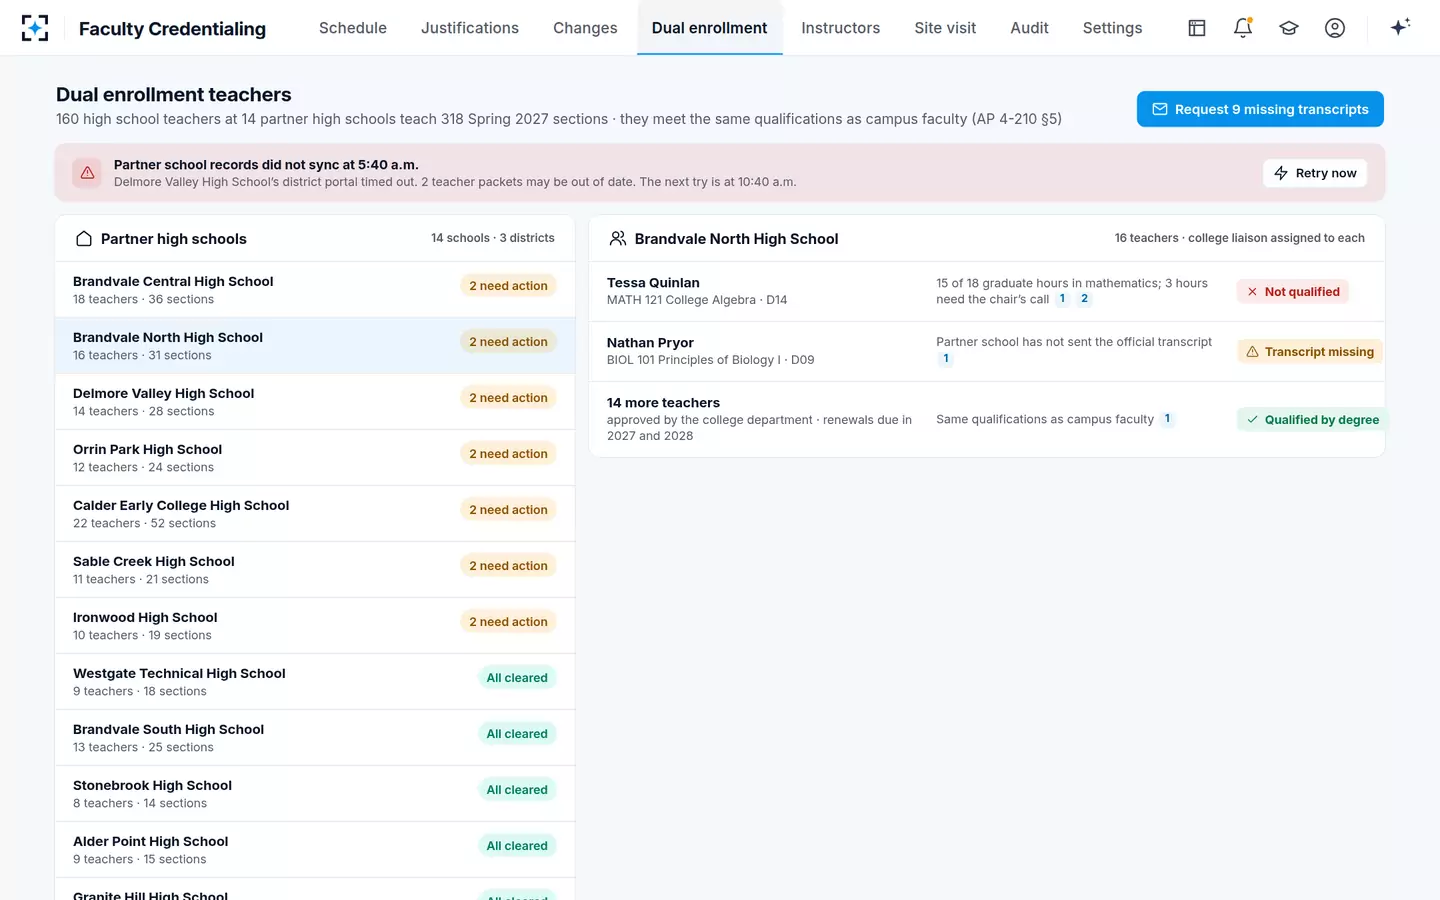Open Nathan Pryor's teacher record
Viewport: 1440px width, 900px height.
(987, 352)
